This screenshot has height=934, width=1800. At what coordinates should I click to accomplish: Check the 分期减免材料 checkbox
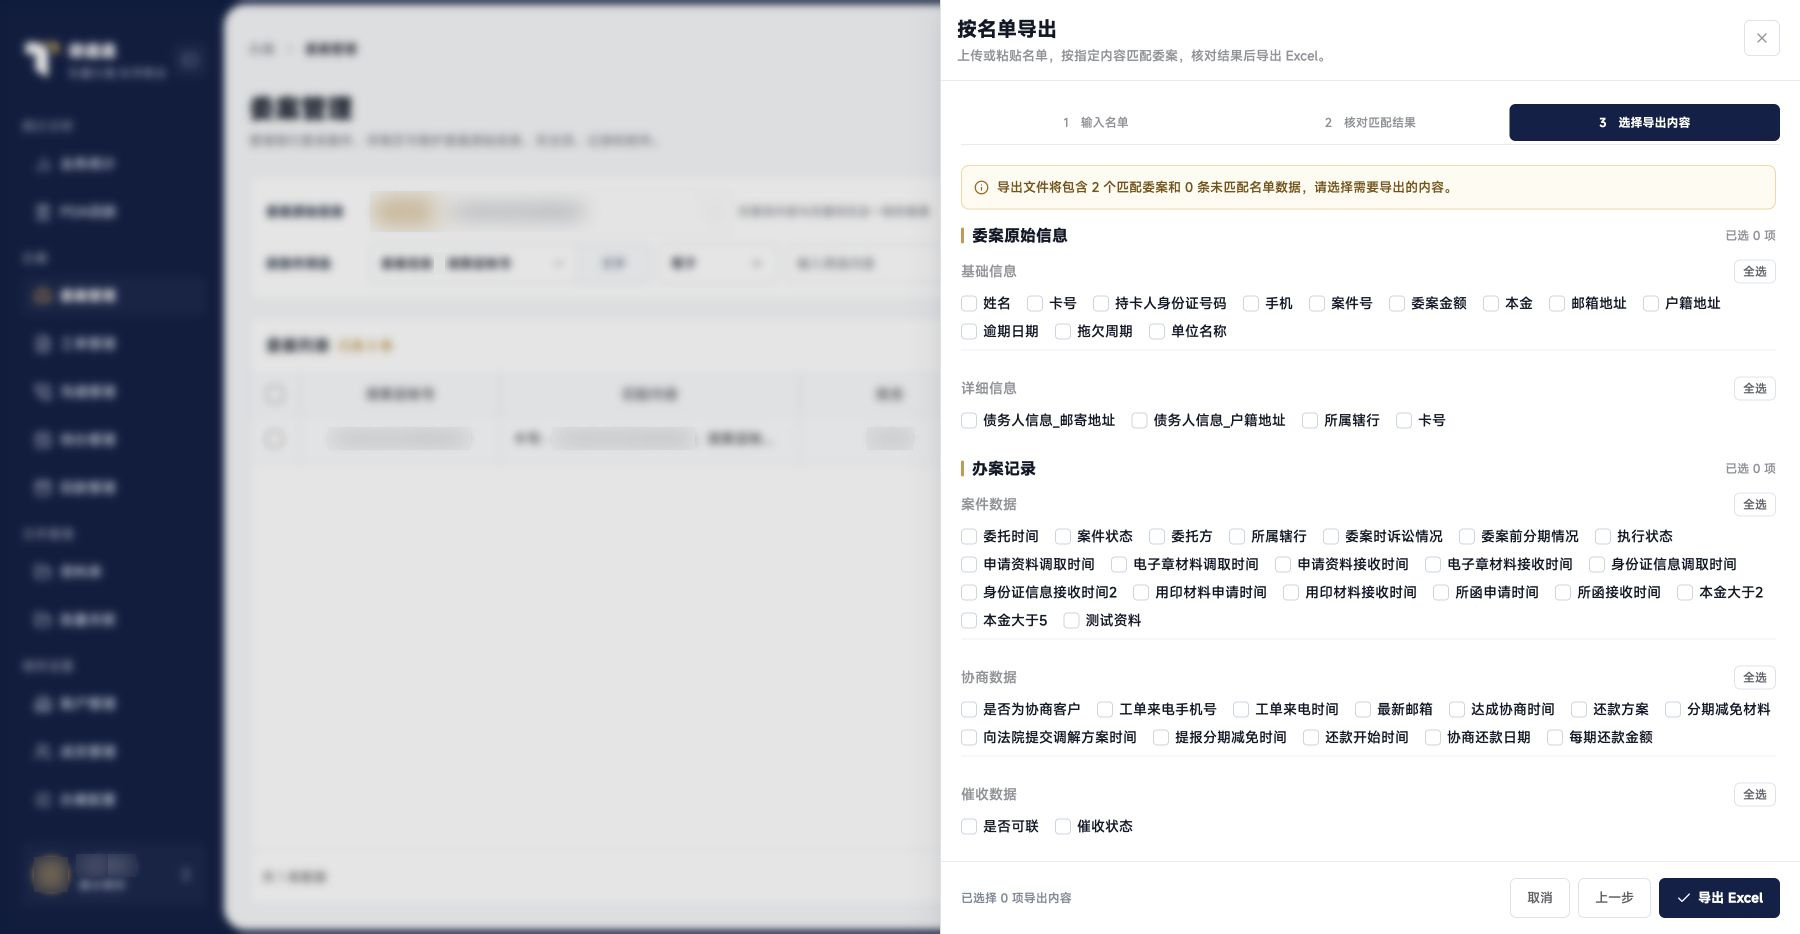tap(1673, 709)
